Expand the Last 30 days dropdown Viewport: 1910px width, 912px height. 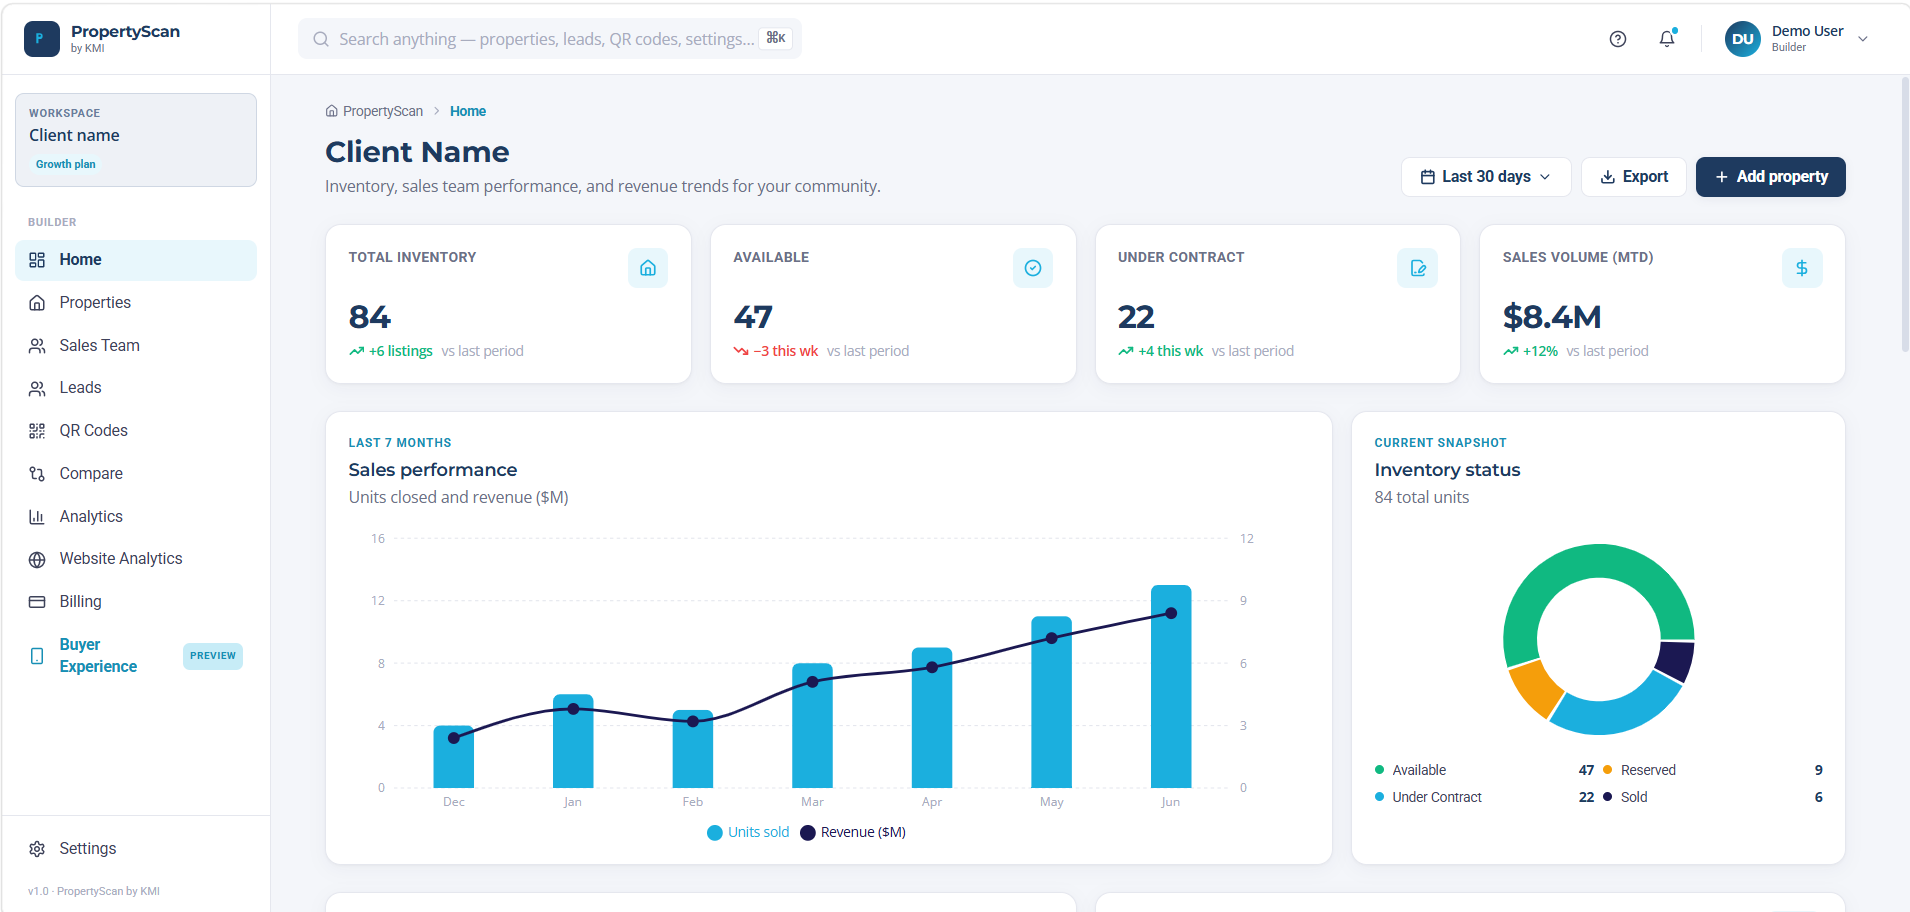(1486, 177)
